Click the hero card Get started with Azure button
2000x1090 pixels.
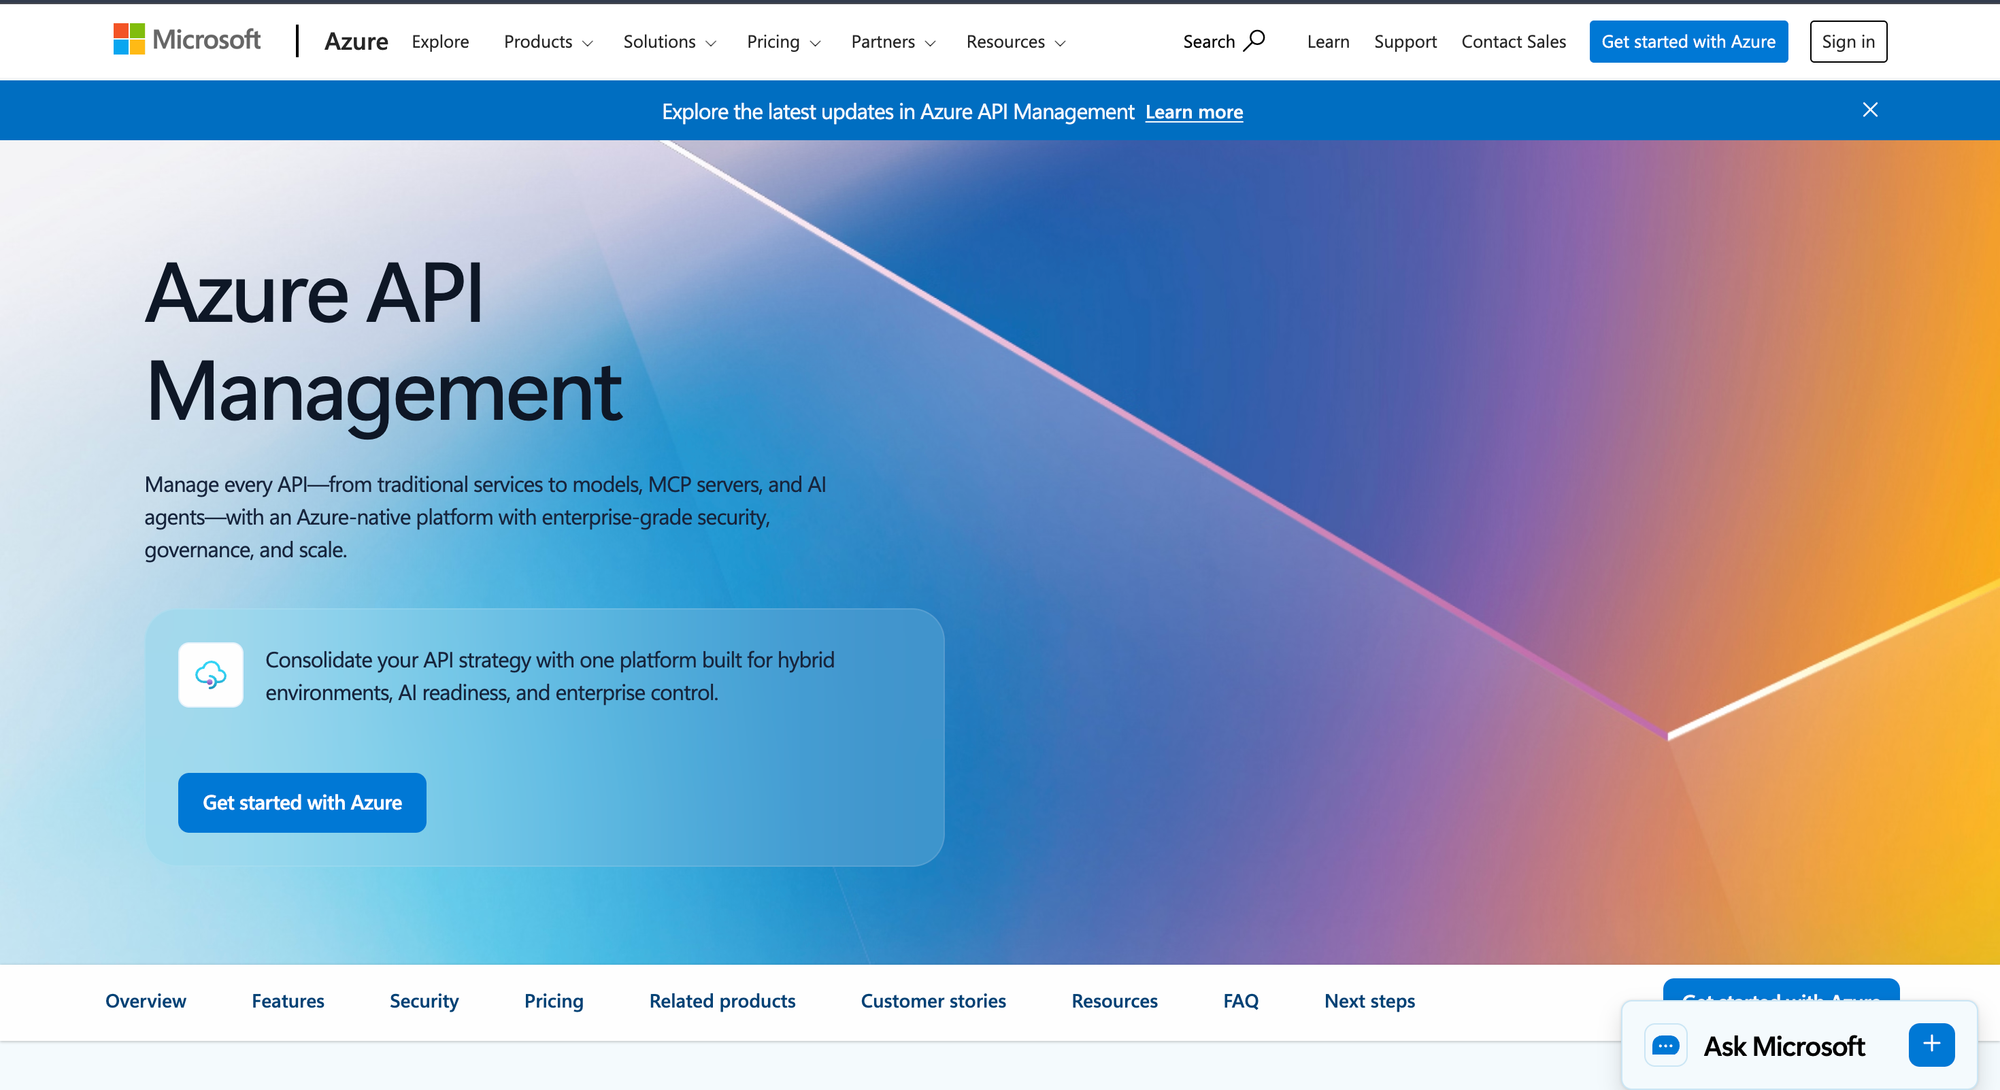click(x=302, y=803)
